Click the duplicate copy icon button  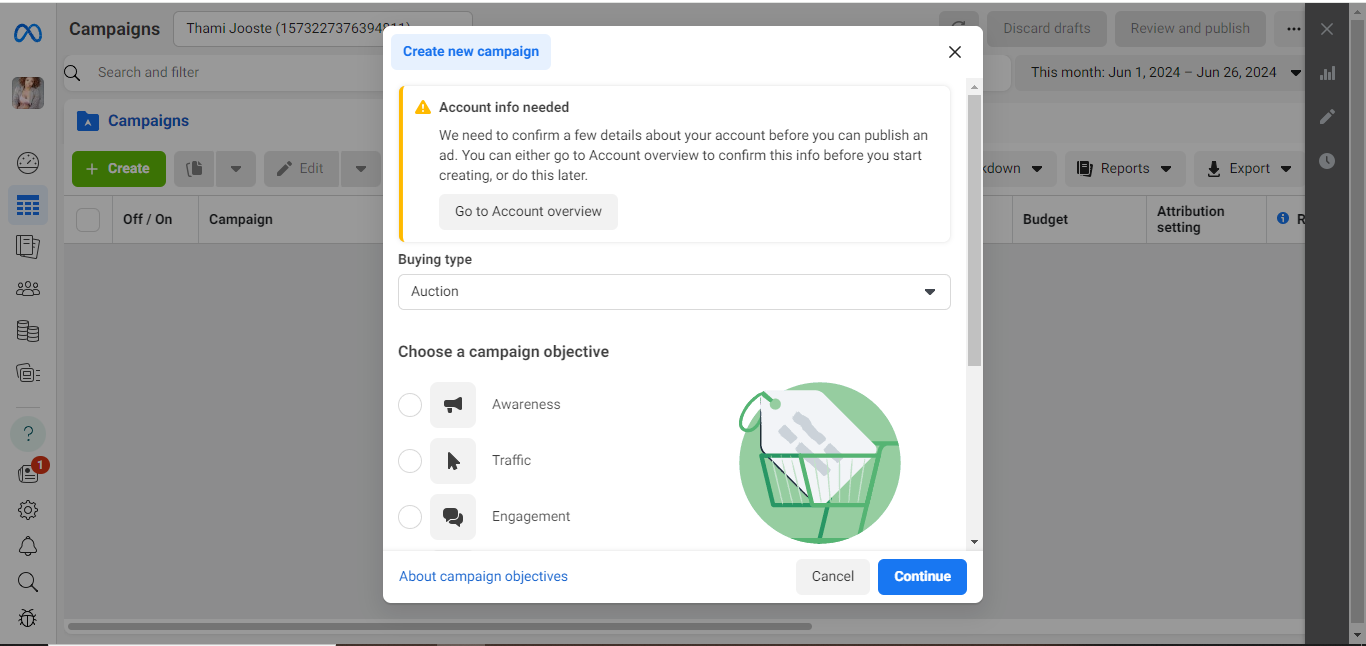pos(195,169)
